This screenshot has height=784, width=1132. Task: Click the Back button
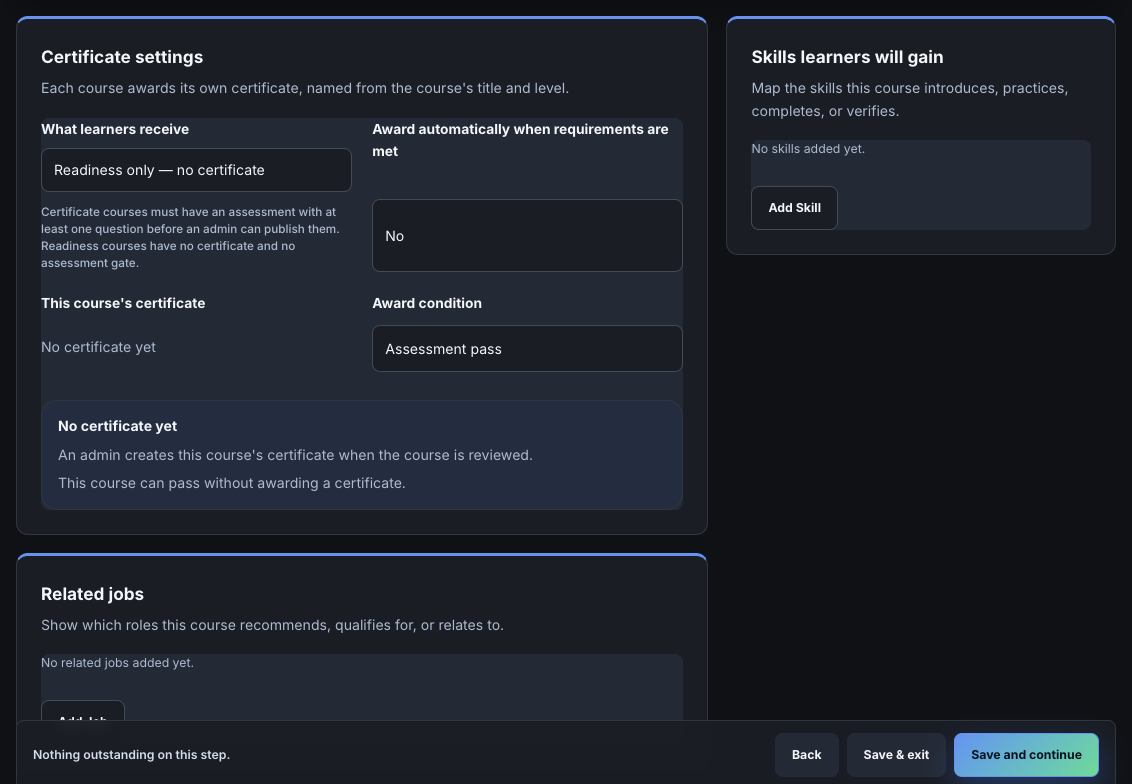pos(806,754)
